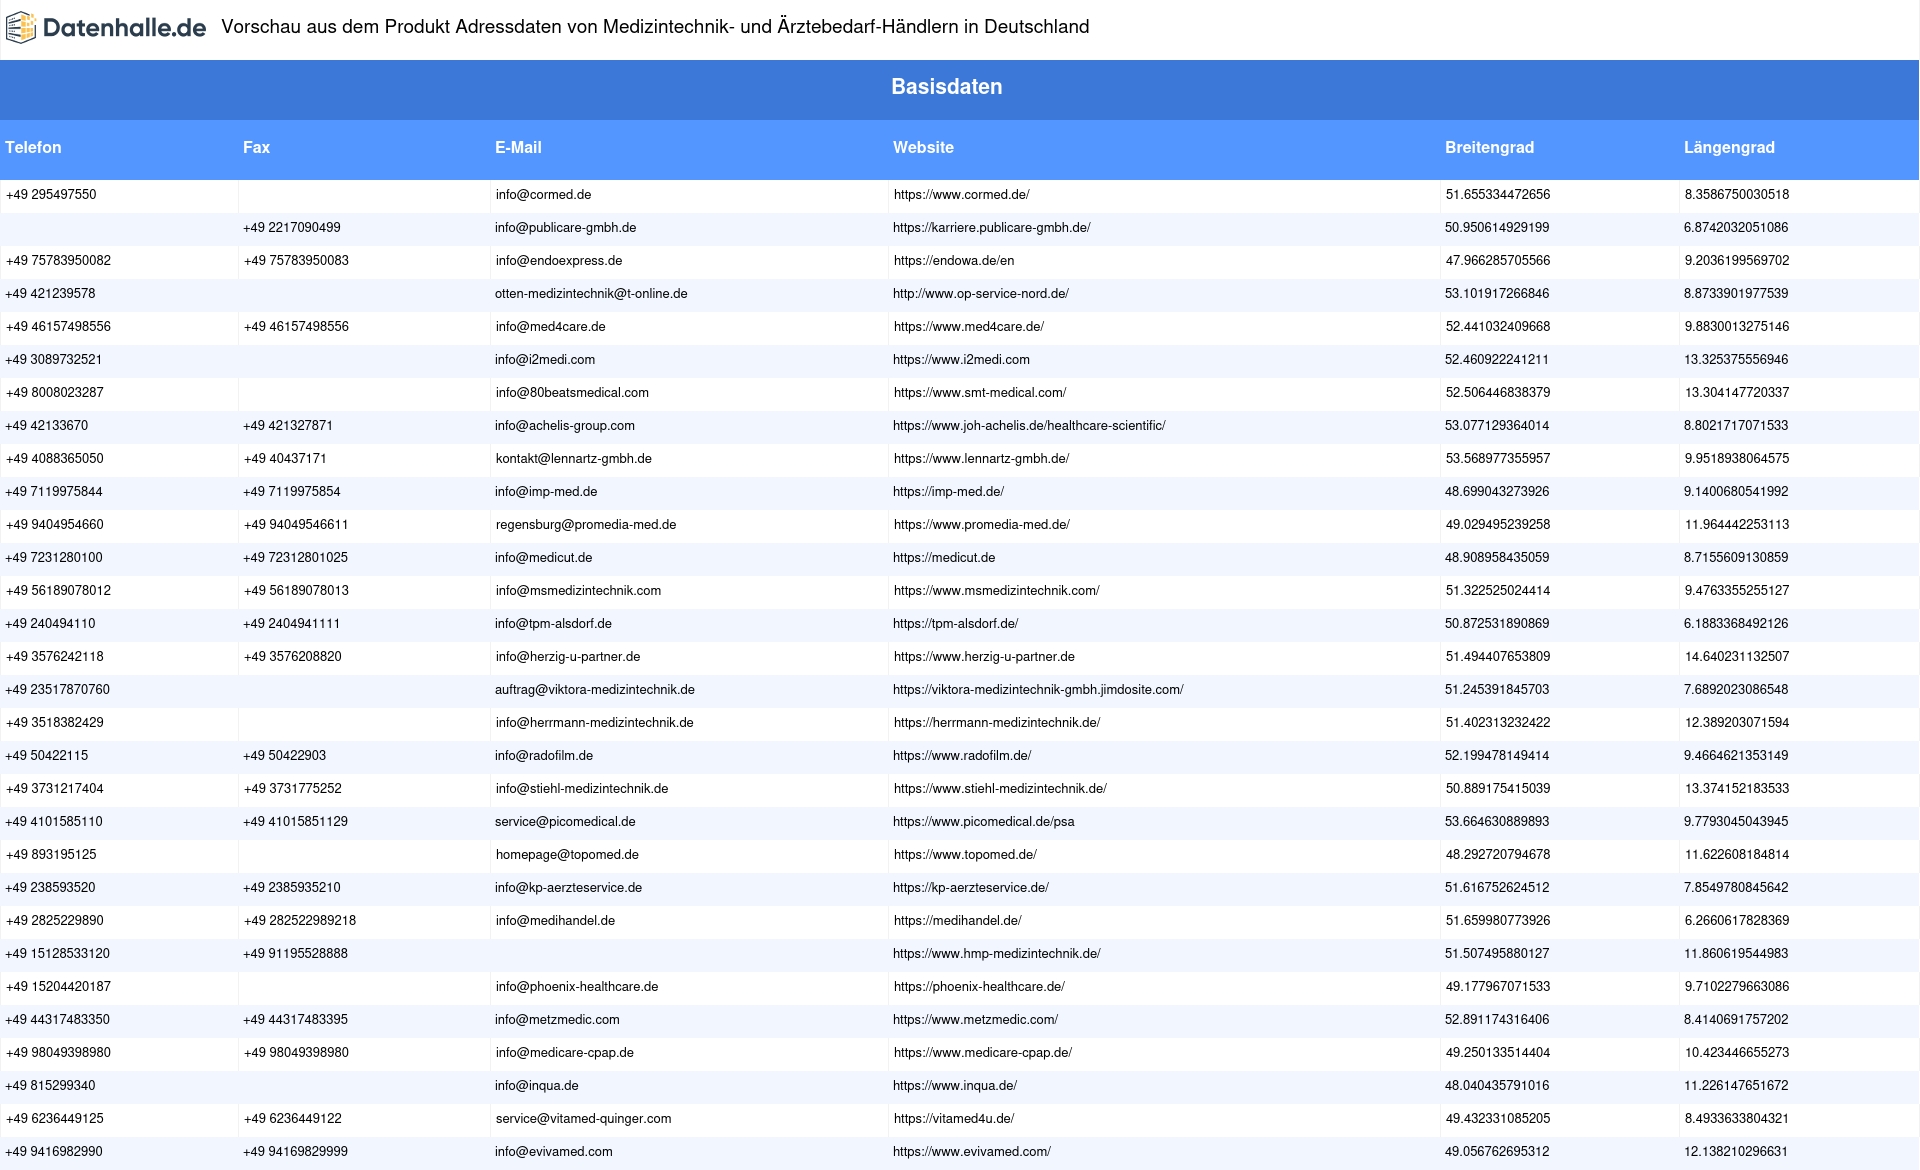
Task: Click the E-Mail column header
Action: [518, 148]
